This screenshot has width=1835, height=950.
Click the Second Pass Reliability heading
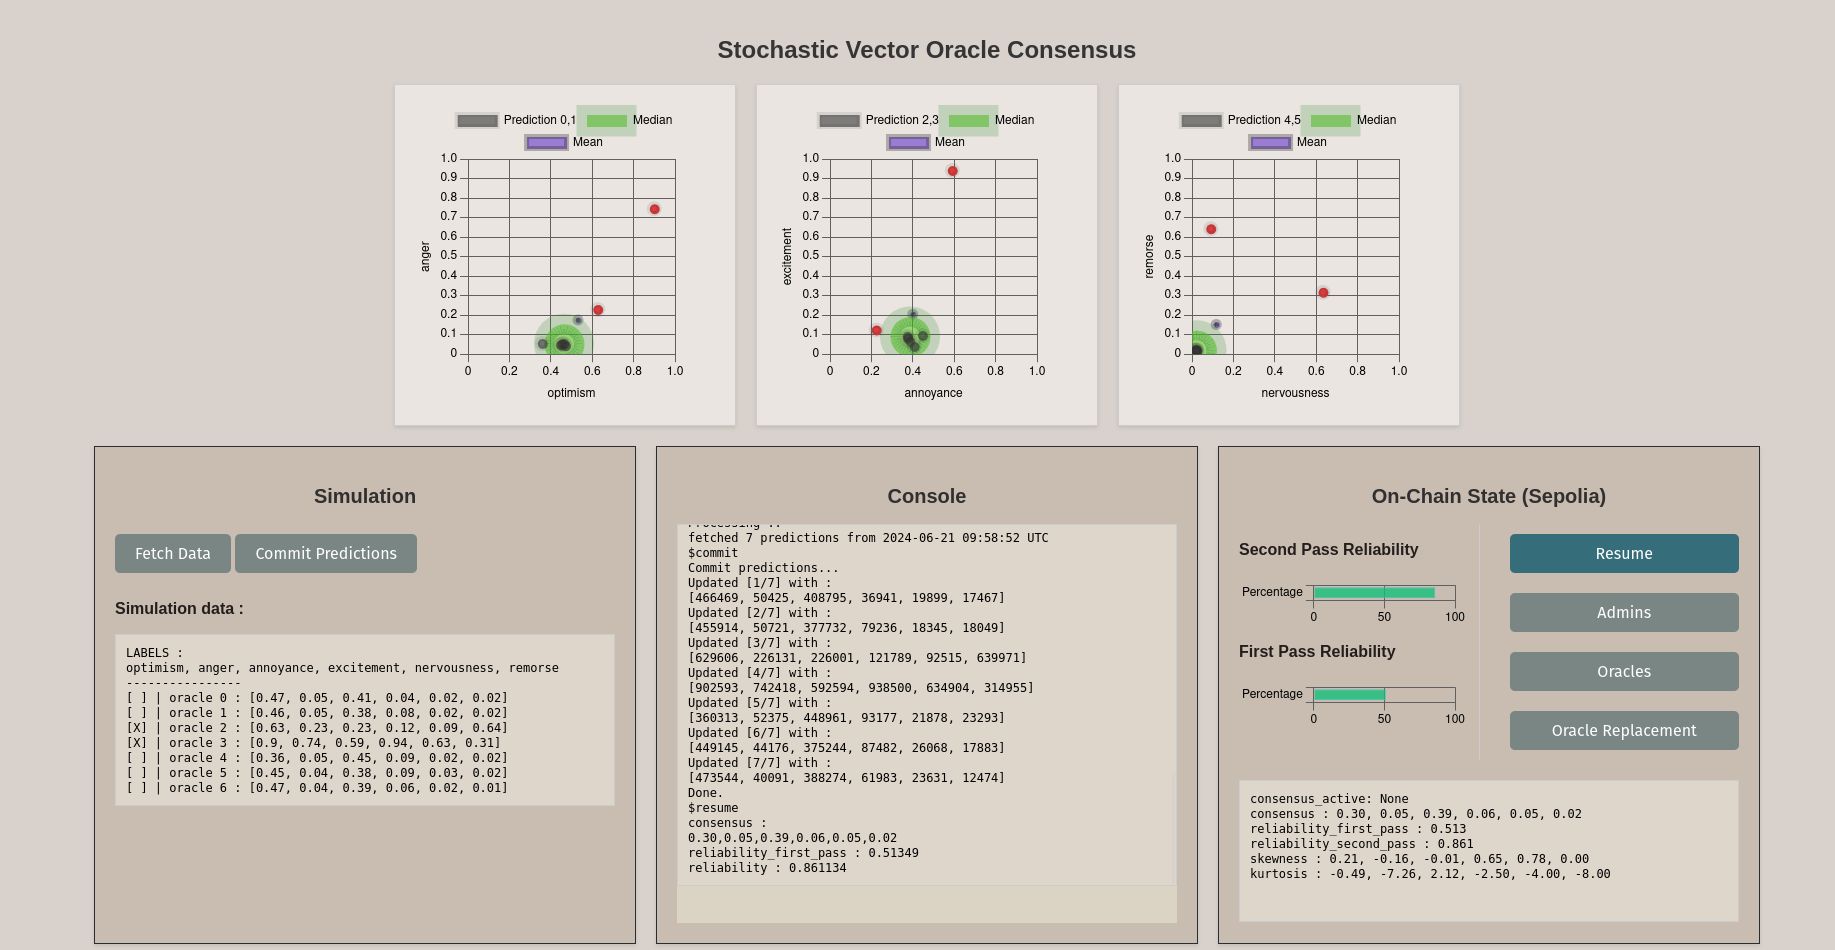click(1328, 550)
